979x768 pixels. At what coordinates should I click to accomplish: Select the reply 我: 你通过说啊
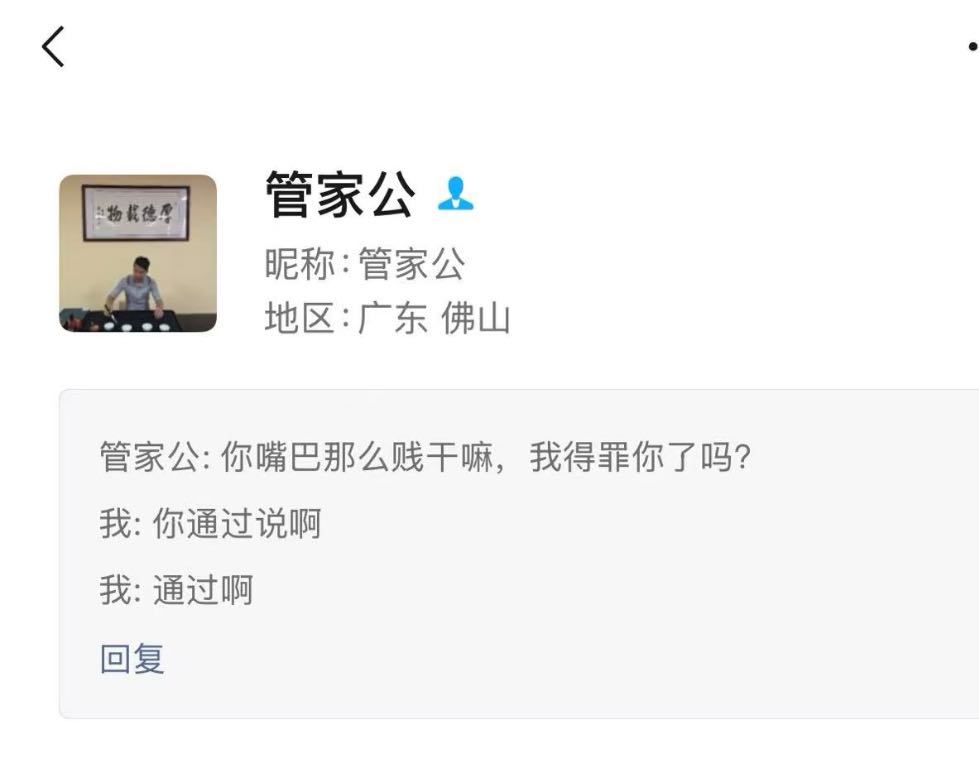coord(210,523)
